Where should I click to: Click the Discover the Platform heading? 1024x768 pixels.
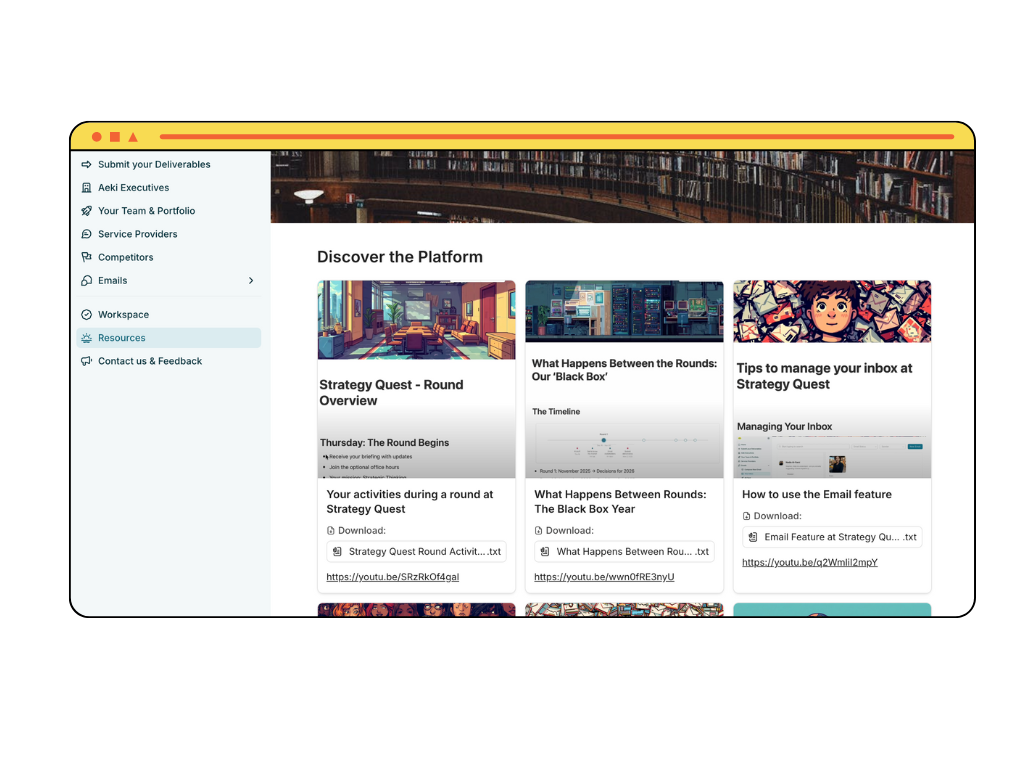tap(400, 257)
